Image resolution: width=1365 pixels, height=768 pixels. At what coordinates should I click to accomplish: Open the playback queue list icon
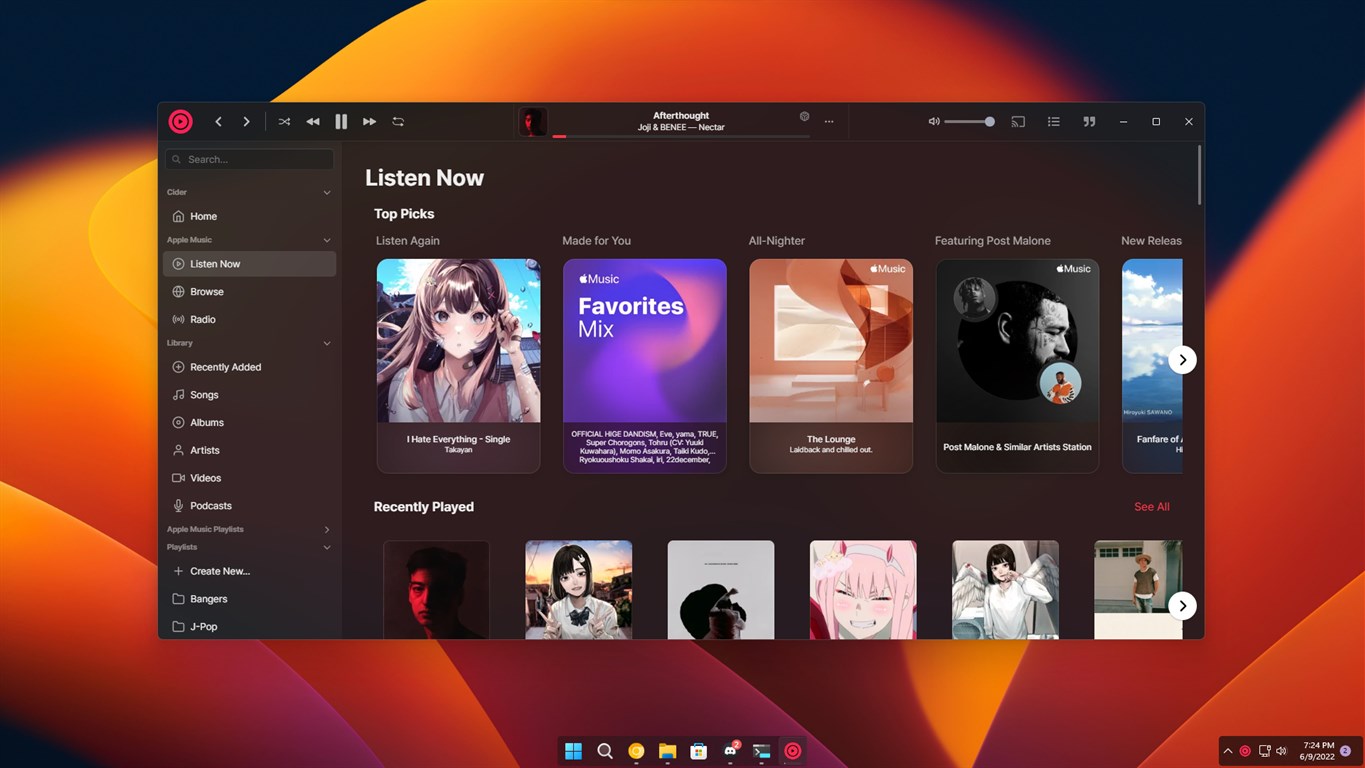point(1053,121)
